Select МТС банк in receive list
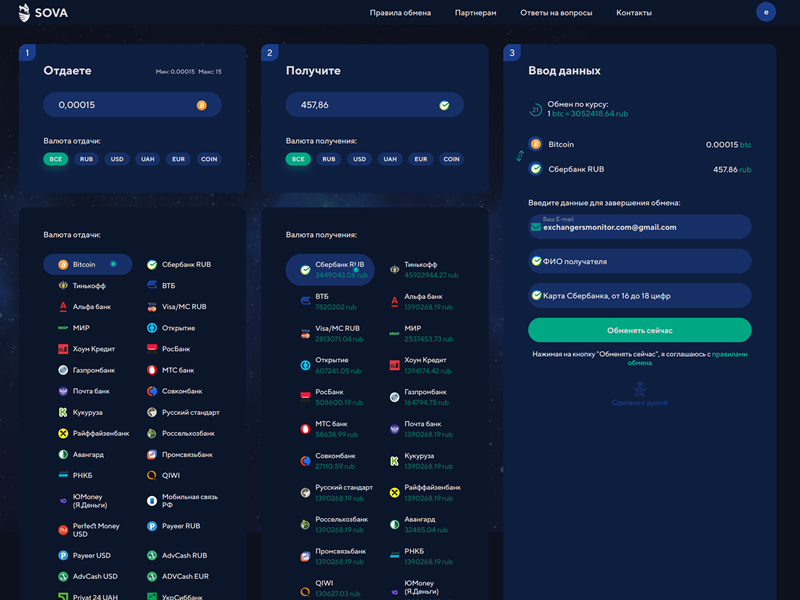This screenshot has height=600, width=800. 329,429
